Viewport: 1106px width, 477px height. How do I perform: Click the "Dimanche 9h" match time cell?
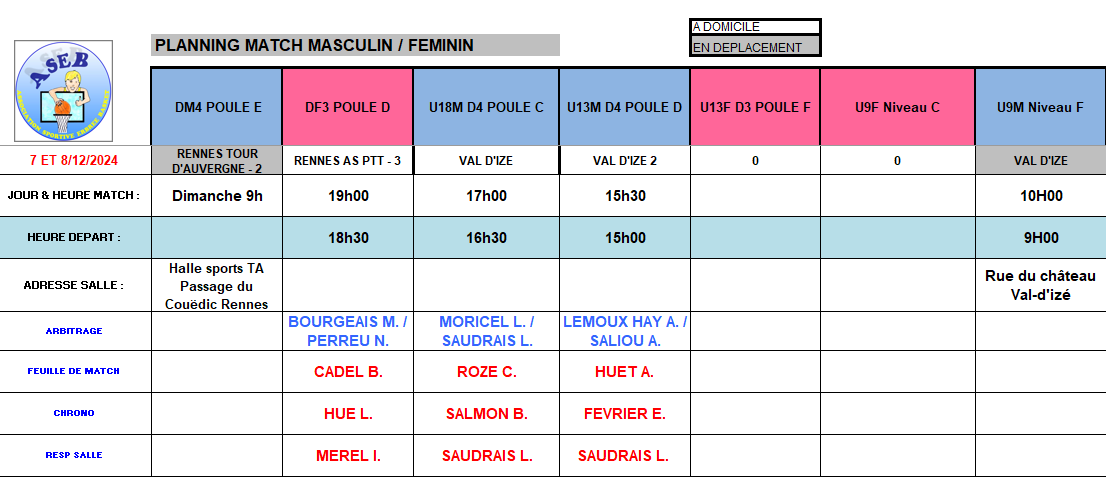pyautogui.click(x=217, y=196)
